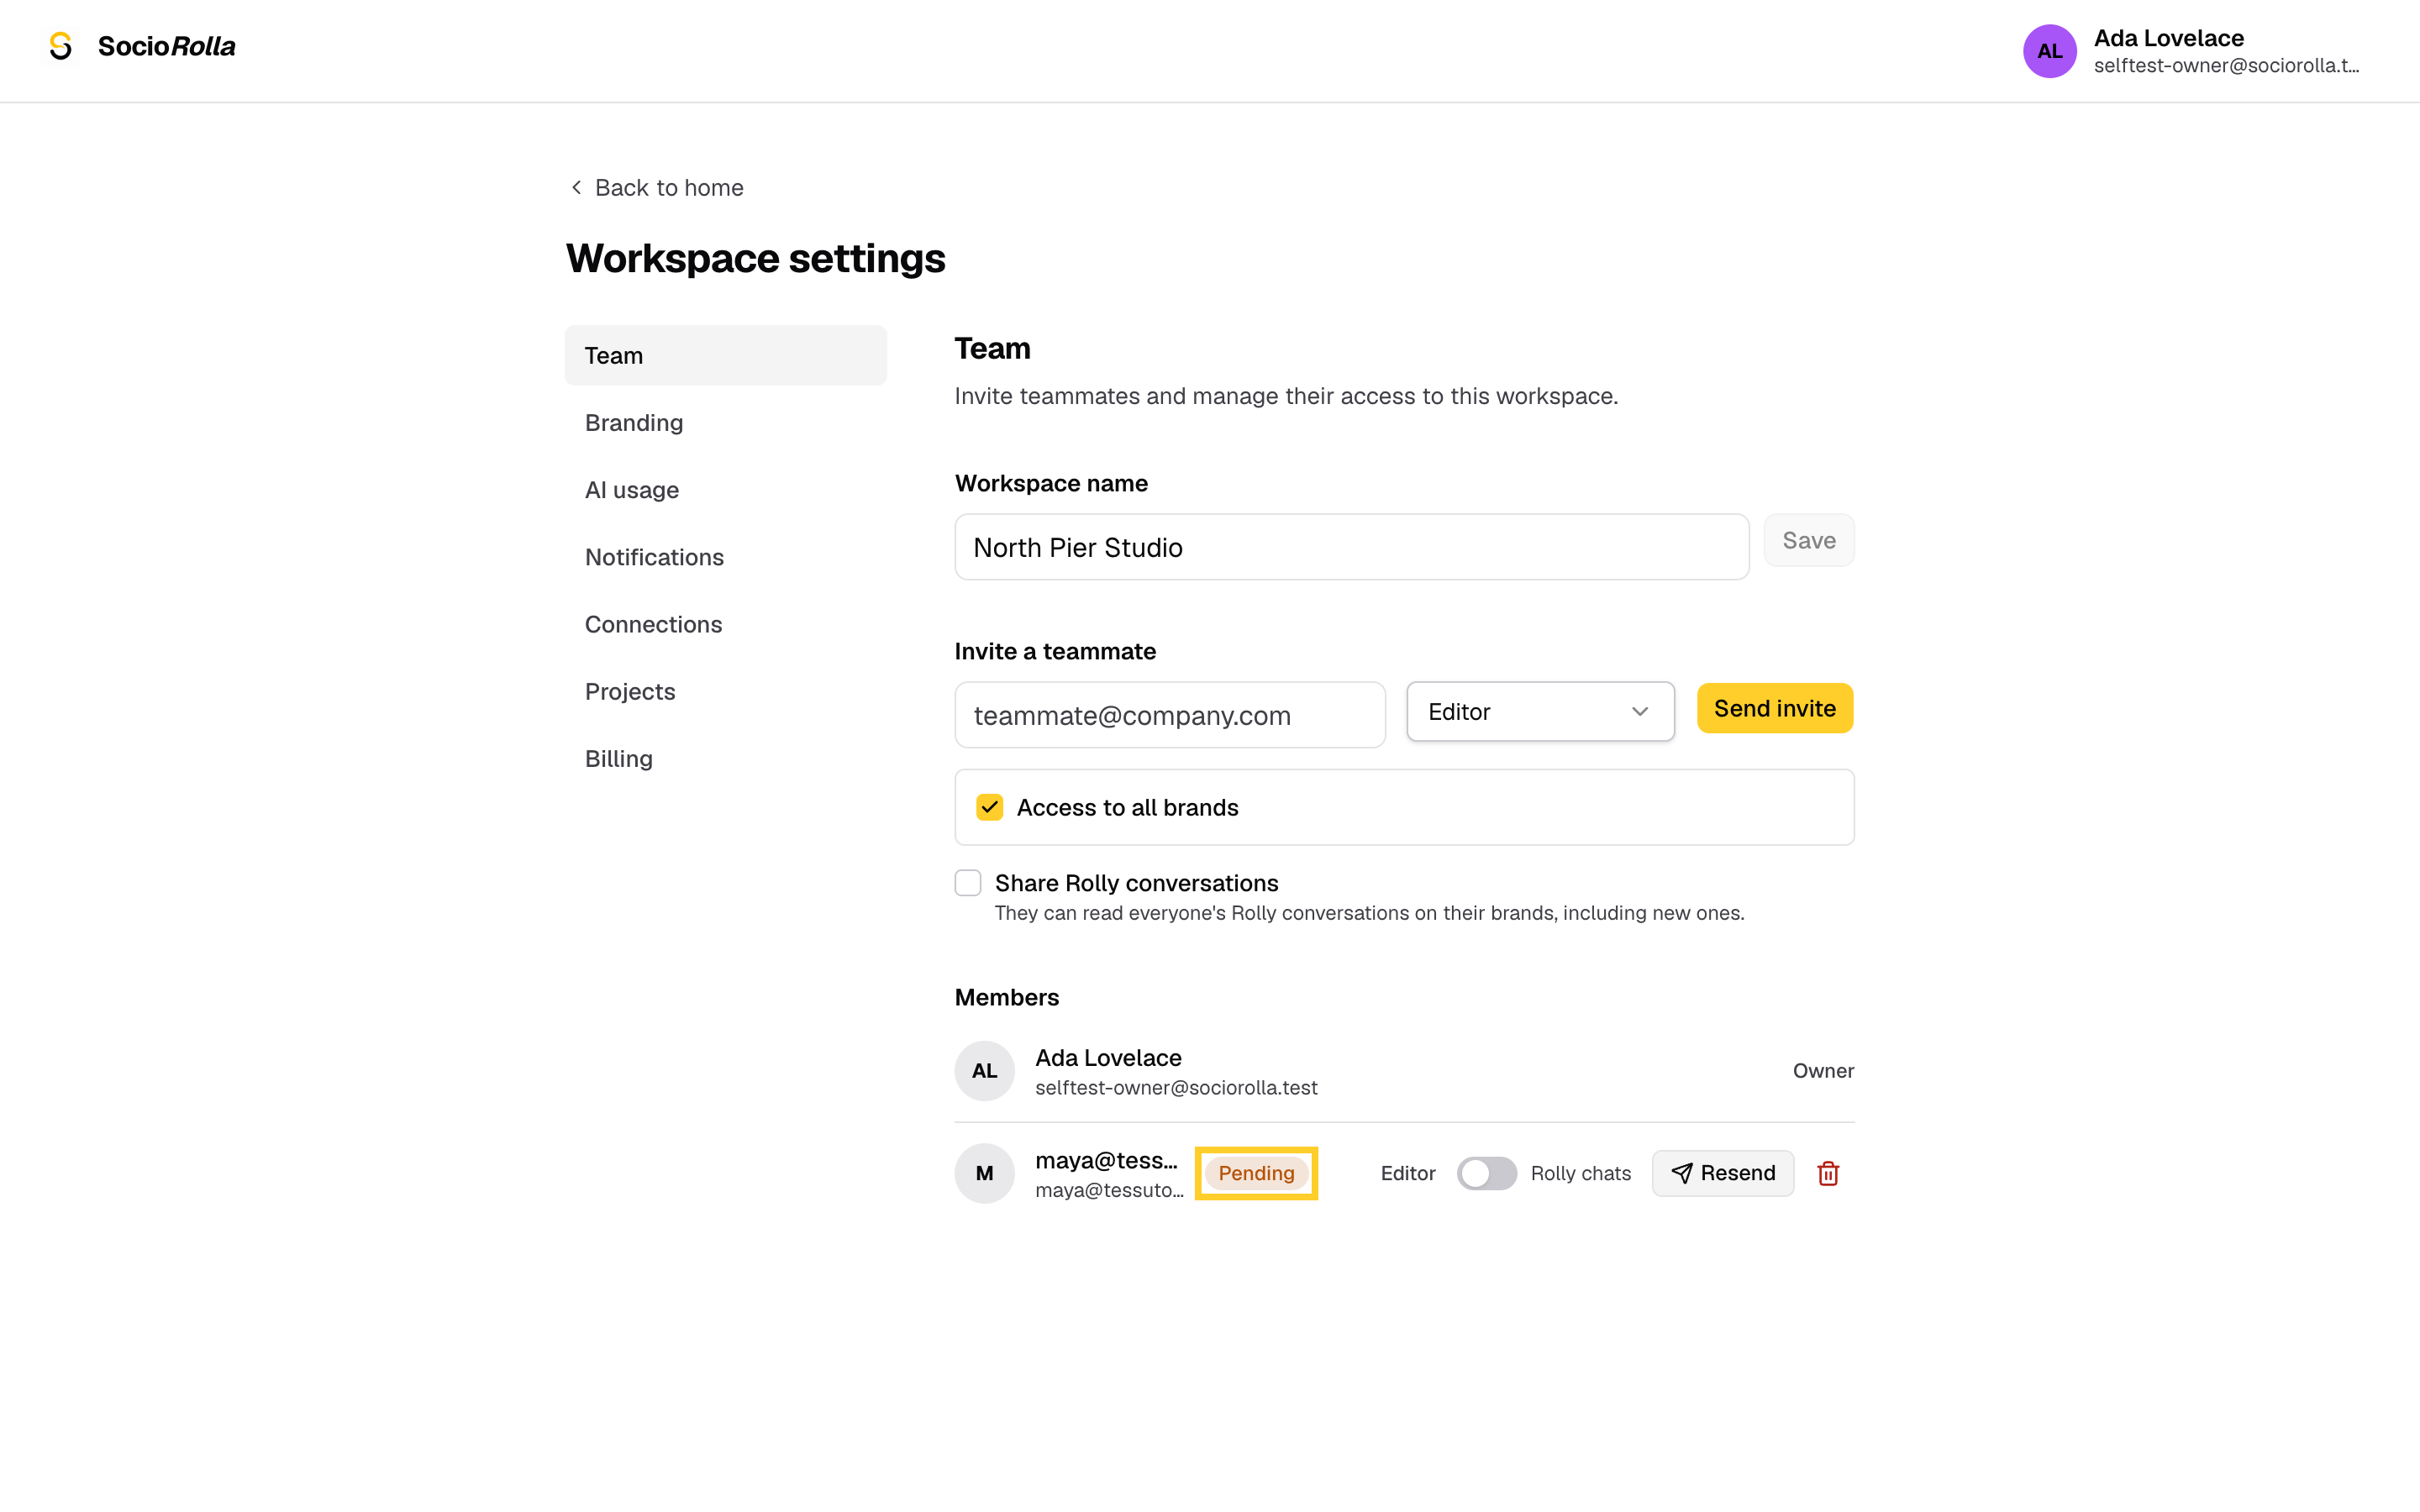Screen dimensions: 2420x1512
Task: Open the Branding settings section
Action: (725, 423)
